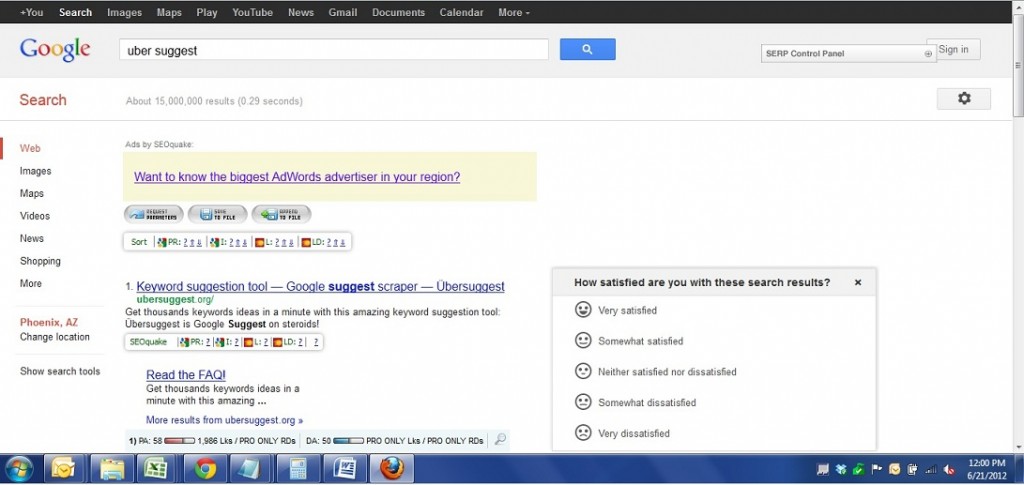The image size is (1024, 485).
Task: Sort Google index I ascending arrow
Action: [238, 242]
